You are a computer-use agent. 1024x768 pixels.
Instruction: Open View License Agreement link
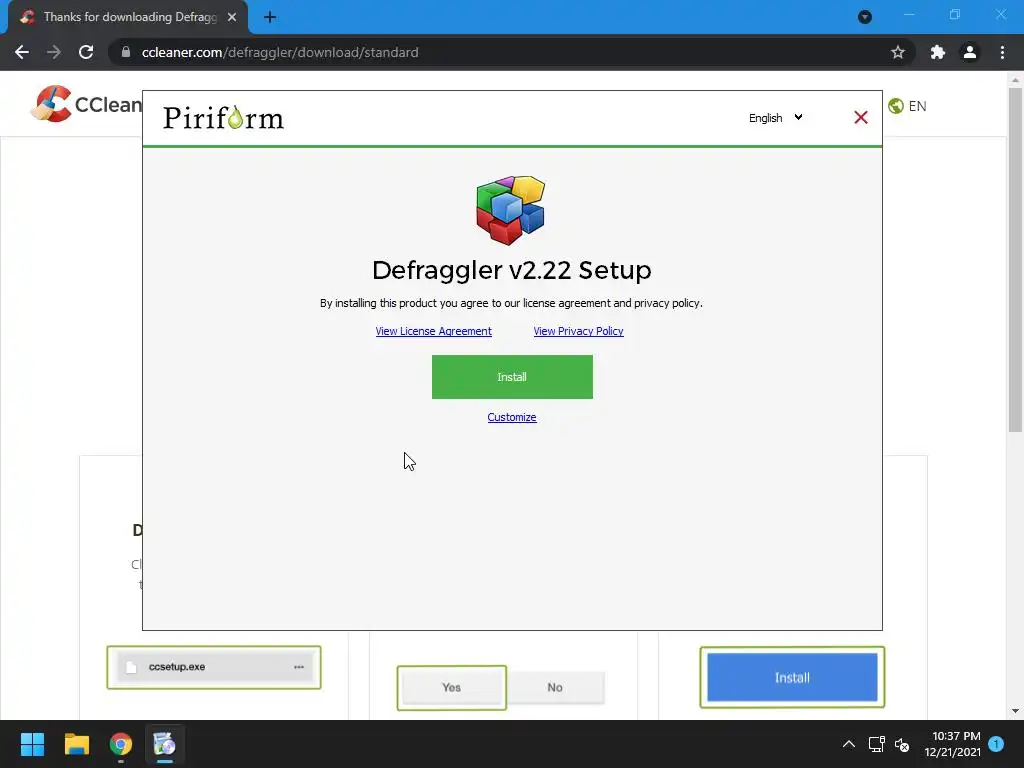(x=434, y=331)
